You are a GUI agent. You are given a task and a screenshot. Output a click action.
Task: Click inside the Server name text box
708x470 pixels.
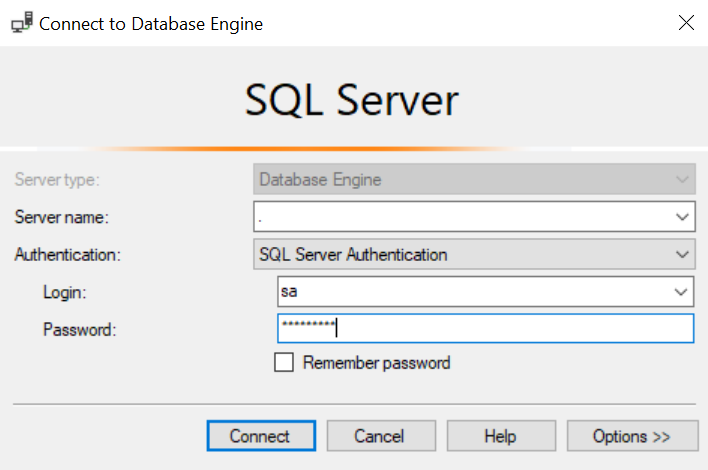click(460, 216)
